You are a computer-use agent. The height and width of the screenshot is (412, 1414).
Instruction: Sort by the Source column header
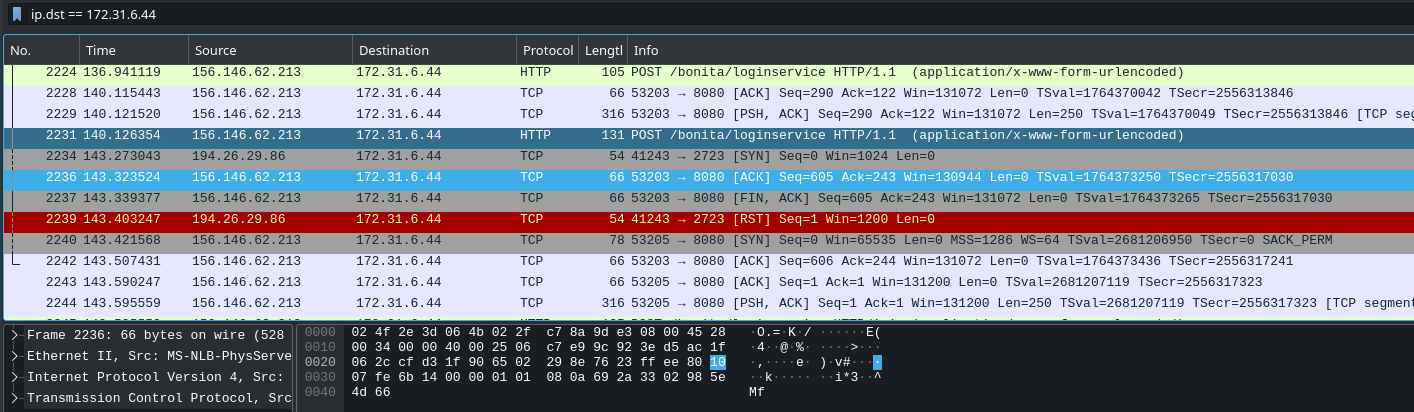coord(270,50)
